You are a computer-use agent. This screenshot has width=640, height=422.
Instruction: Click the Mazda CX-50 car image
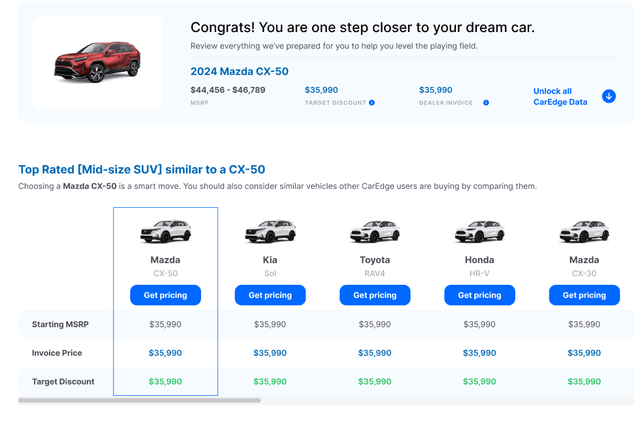[x=165, y=232]
